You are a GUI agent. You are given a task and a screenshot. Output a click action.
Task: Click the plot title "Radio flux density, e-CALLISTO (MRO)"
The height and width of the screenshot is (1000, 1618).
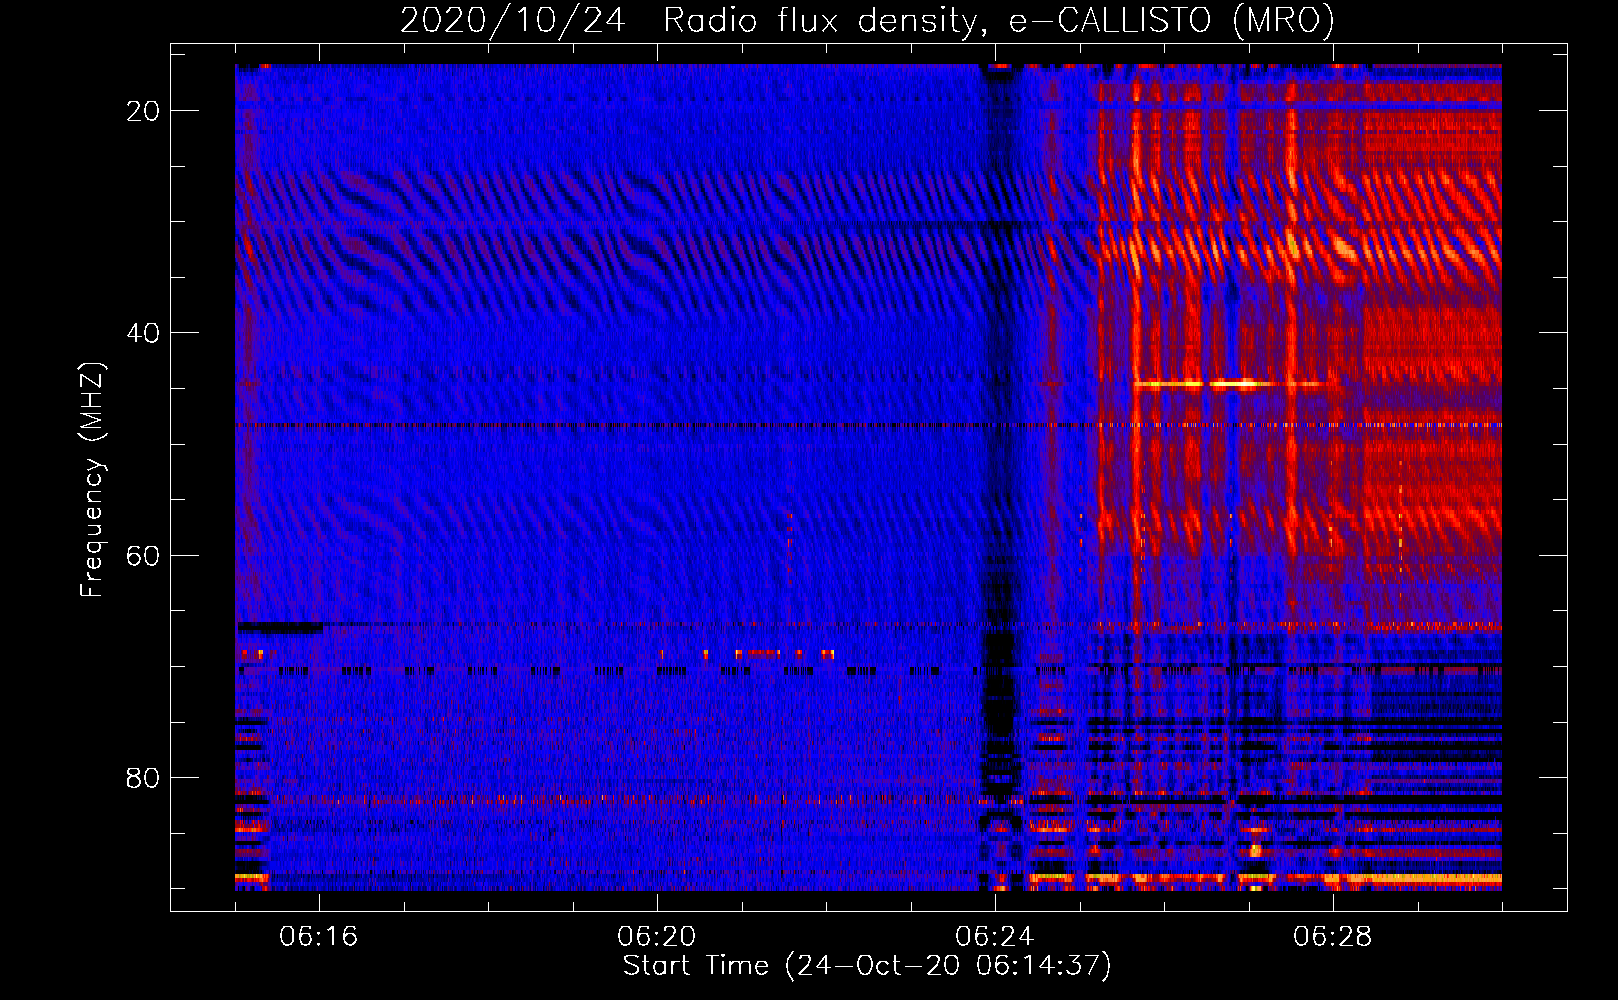998,20
